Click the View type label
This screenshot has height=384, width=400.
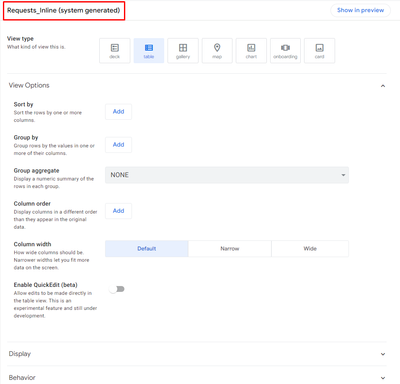coord(20,39)
